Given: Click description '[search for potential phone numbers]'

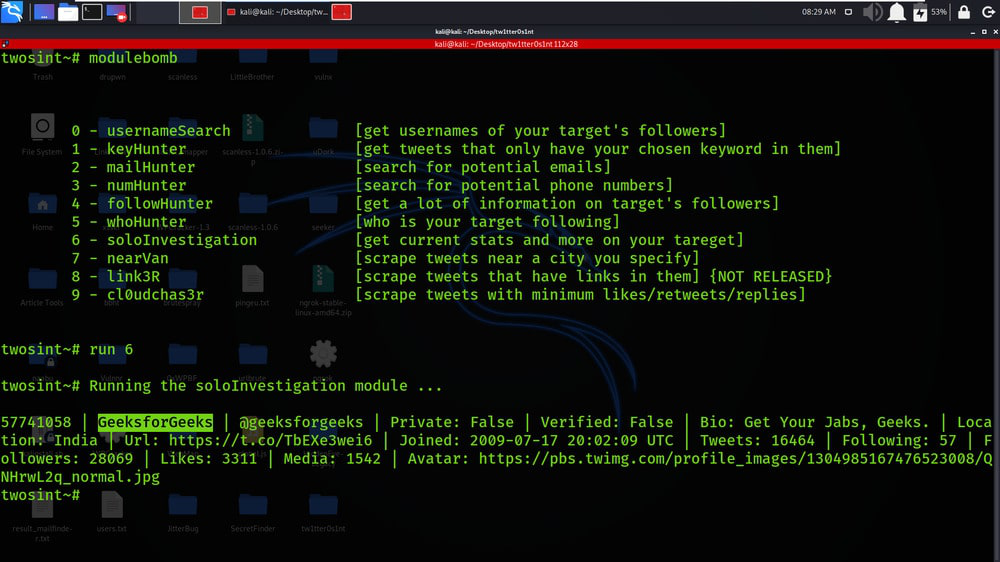Looking at the screenshot, I should click(x=514, y=186).
